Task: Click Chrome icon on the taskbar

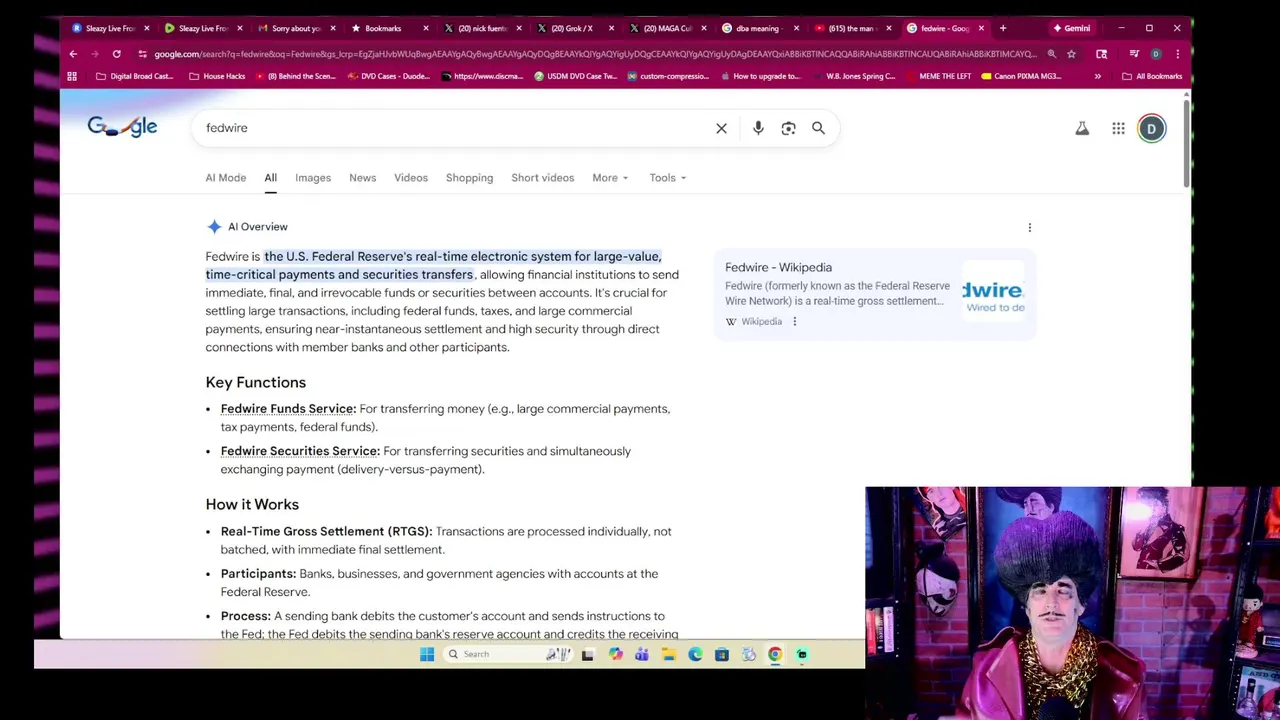Action: point(775,654)
